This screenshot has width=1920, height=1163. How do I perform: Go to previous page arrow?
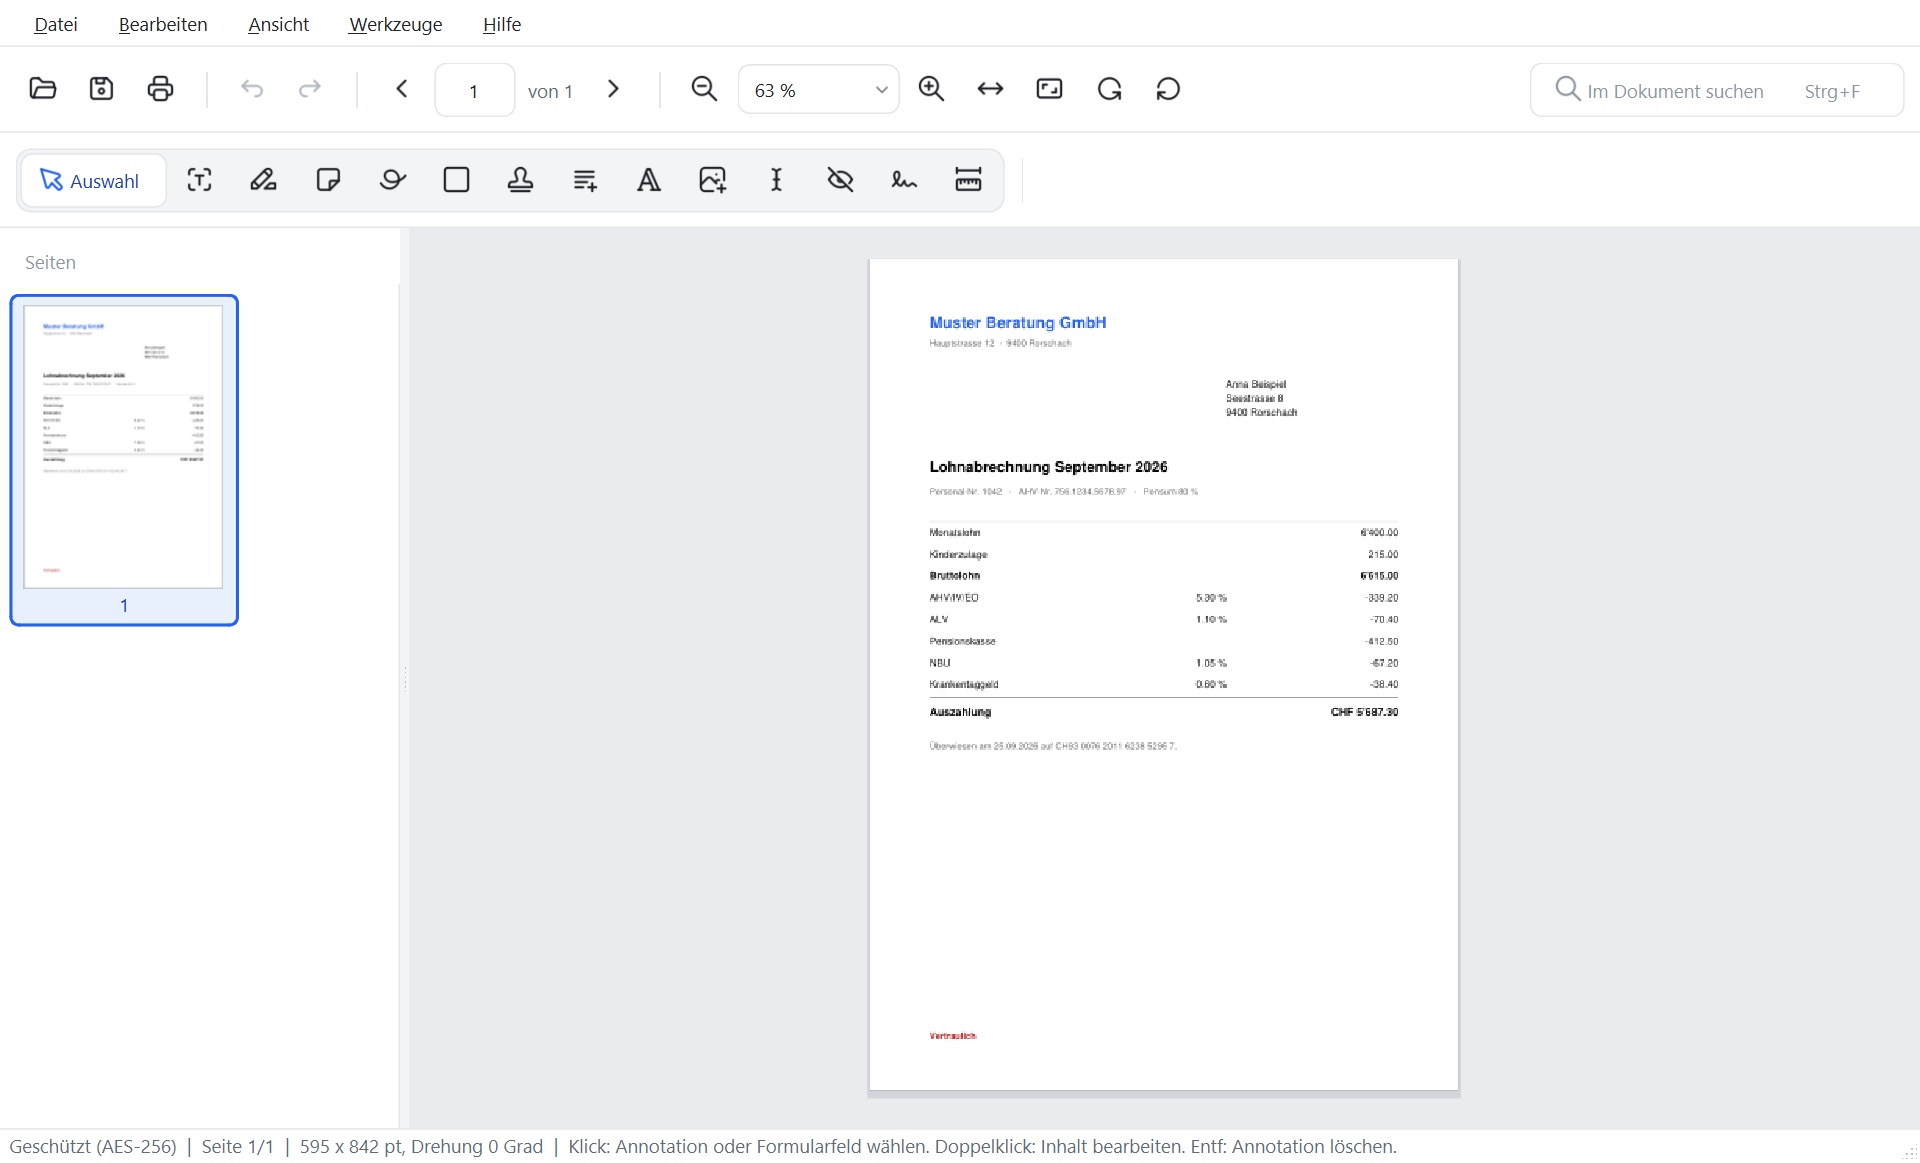(x=402, y=89)
